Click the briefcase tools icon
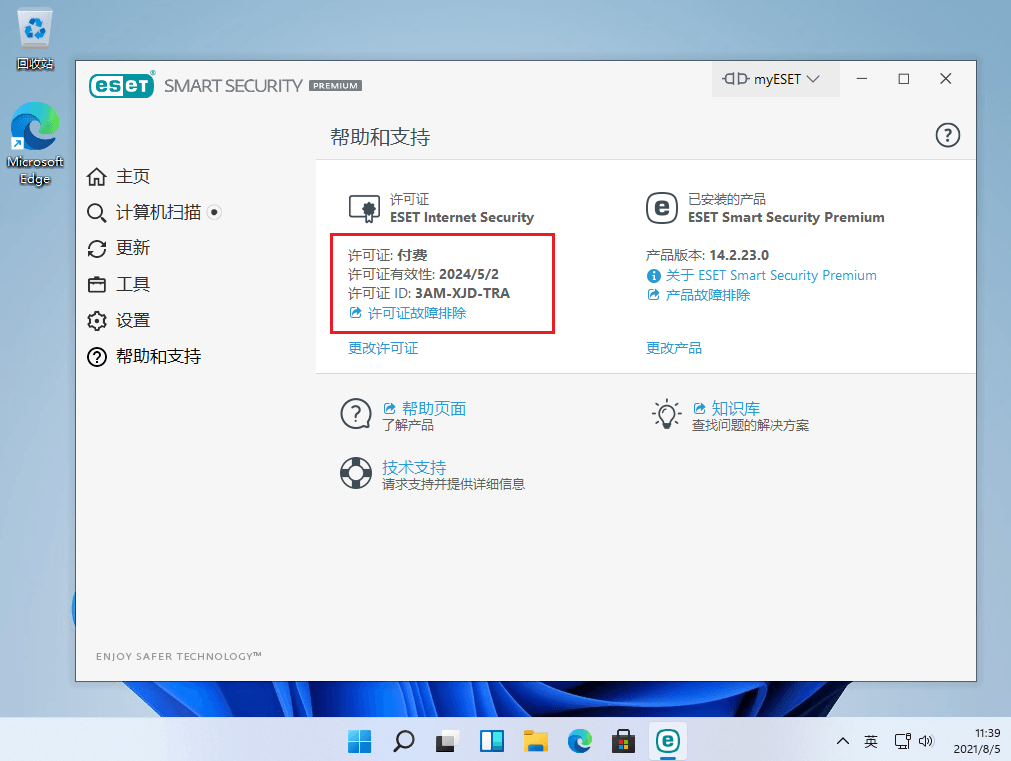This screenshot has width=1011, height=761. pos(97,284)
